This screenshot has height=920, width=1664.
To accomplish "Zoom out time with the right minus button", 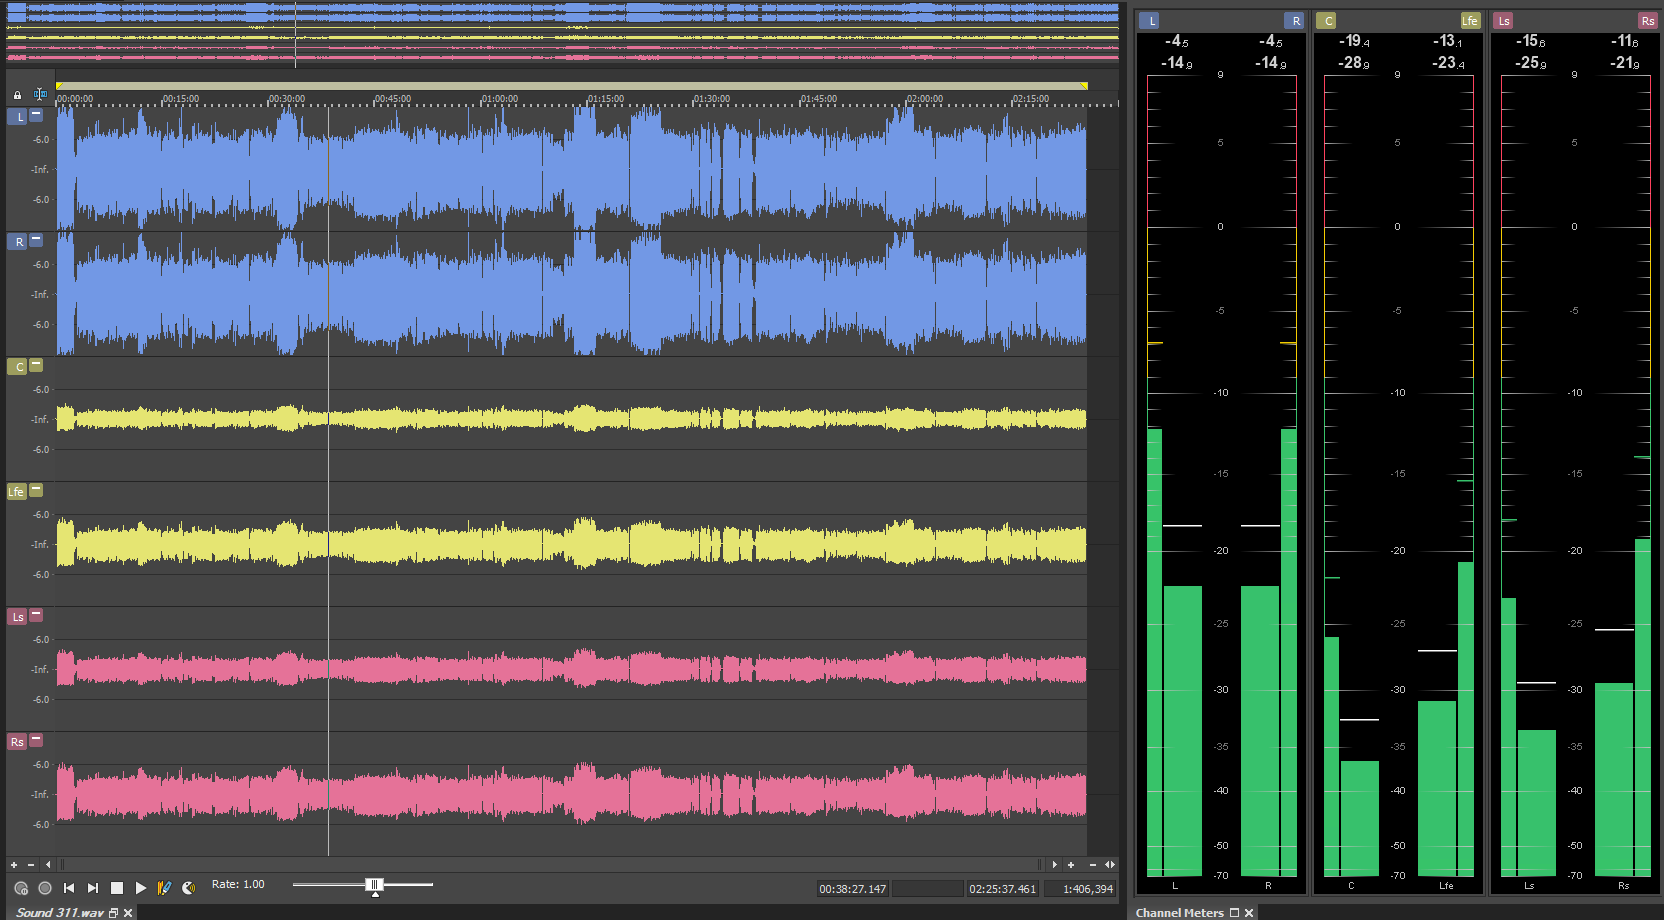I will (x=1093, y=865).
